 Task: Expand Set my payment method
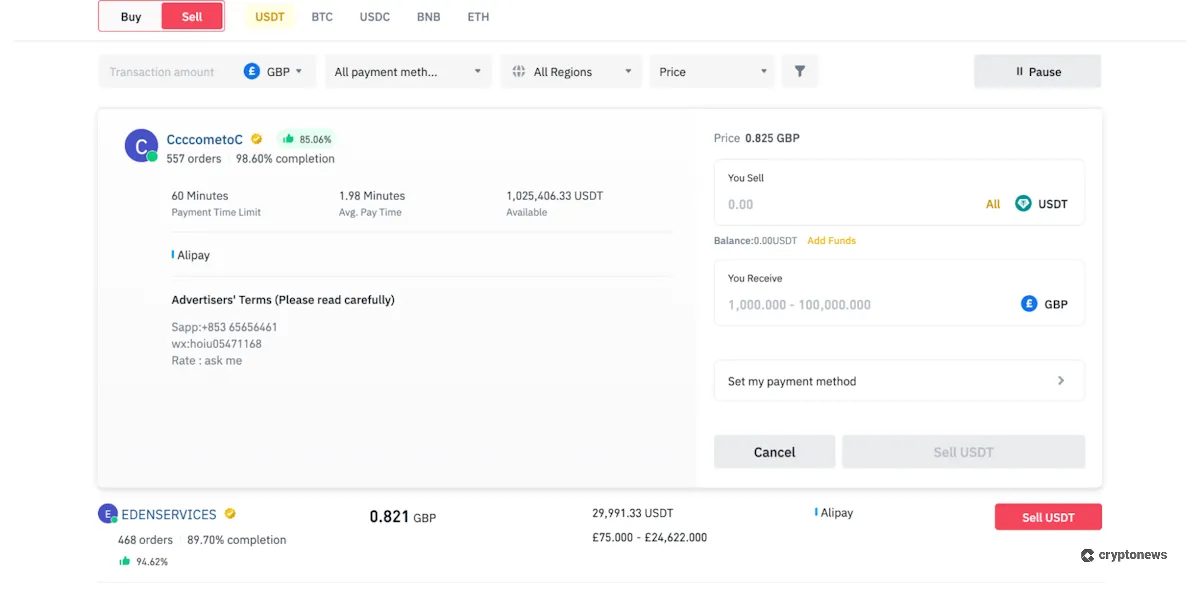[898, 381]
